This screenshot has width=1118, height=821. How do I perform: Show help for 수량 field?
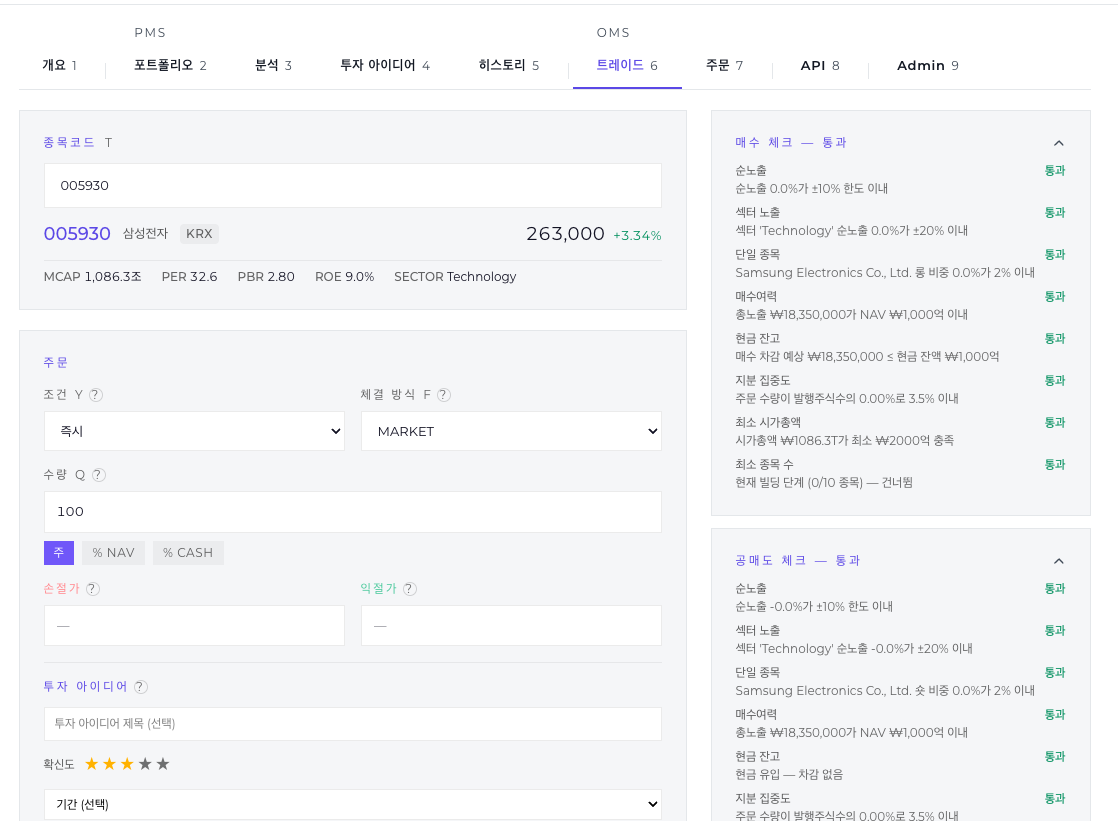click(x=99, y=475)
